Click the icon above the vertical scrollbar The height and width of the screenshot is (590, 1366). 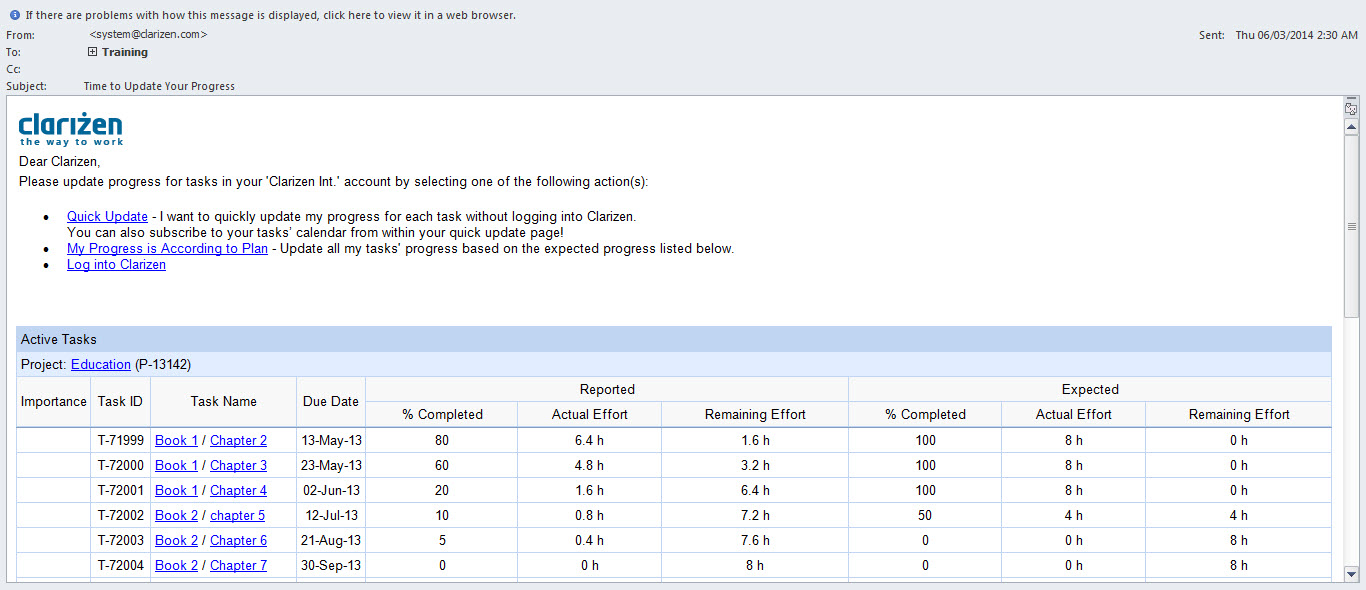tap(1351, 108)
